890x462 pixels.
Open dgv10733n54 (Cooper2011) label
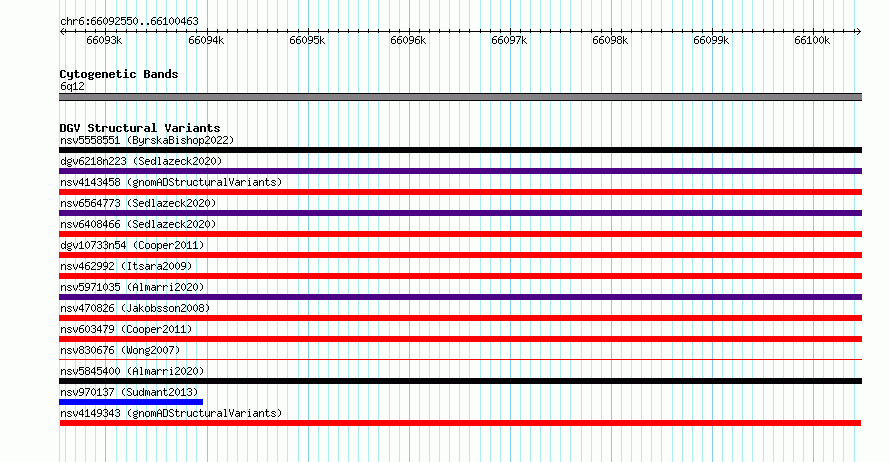tap(132, 245)
